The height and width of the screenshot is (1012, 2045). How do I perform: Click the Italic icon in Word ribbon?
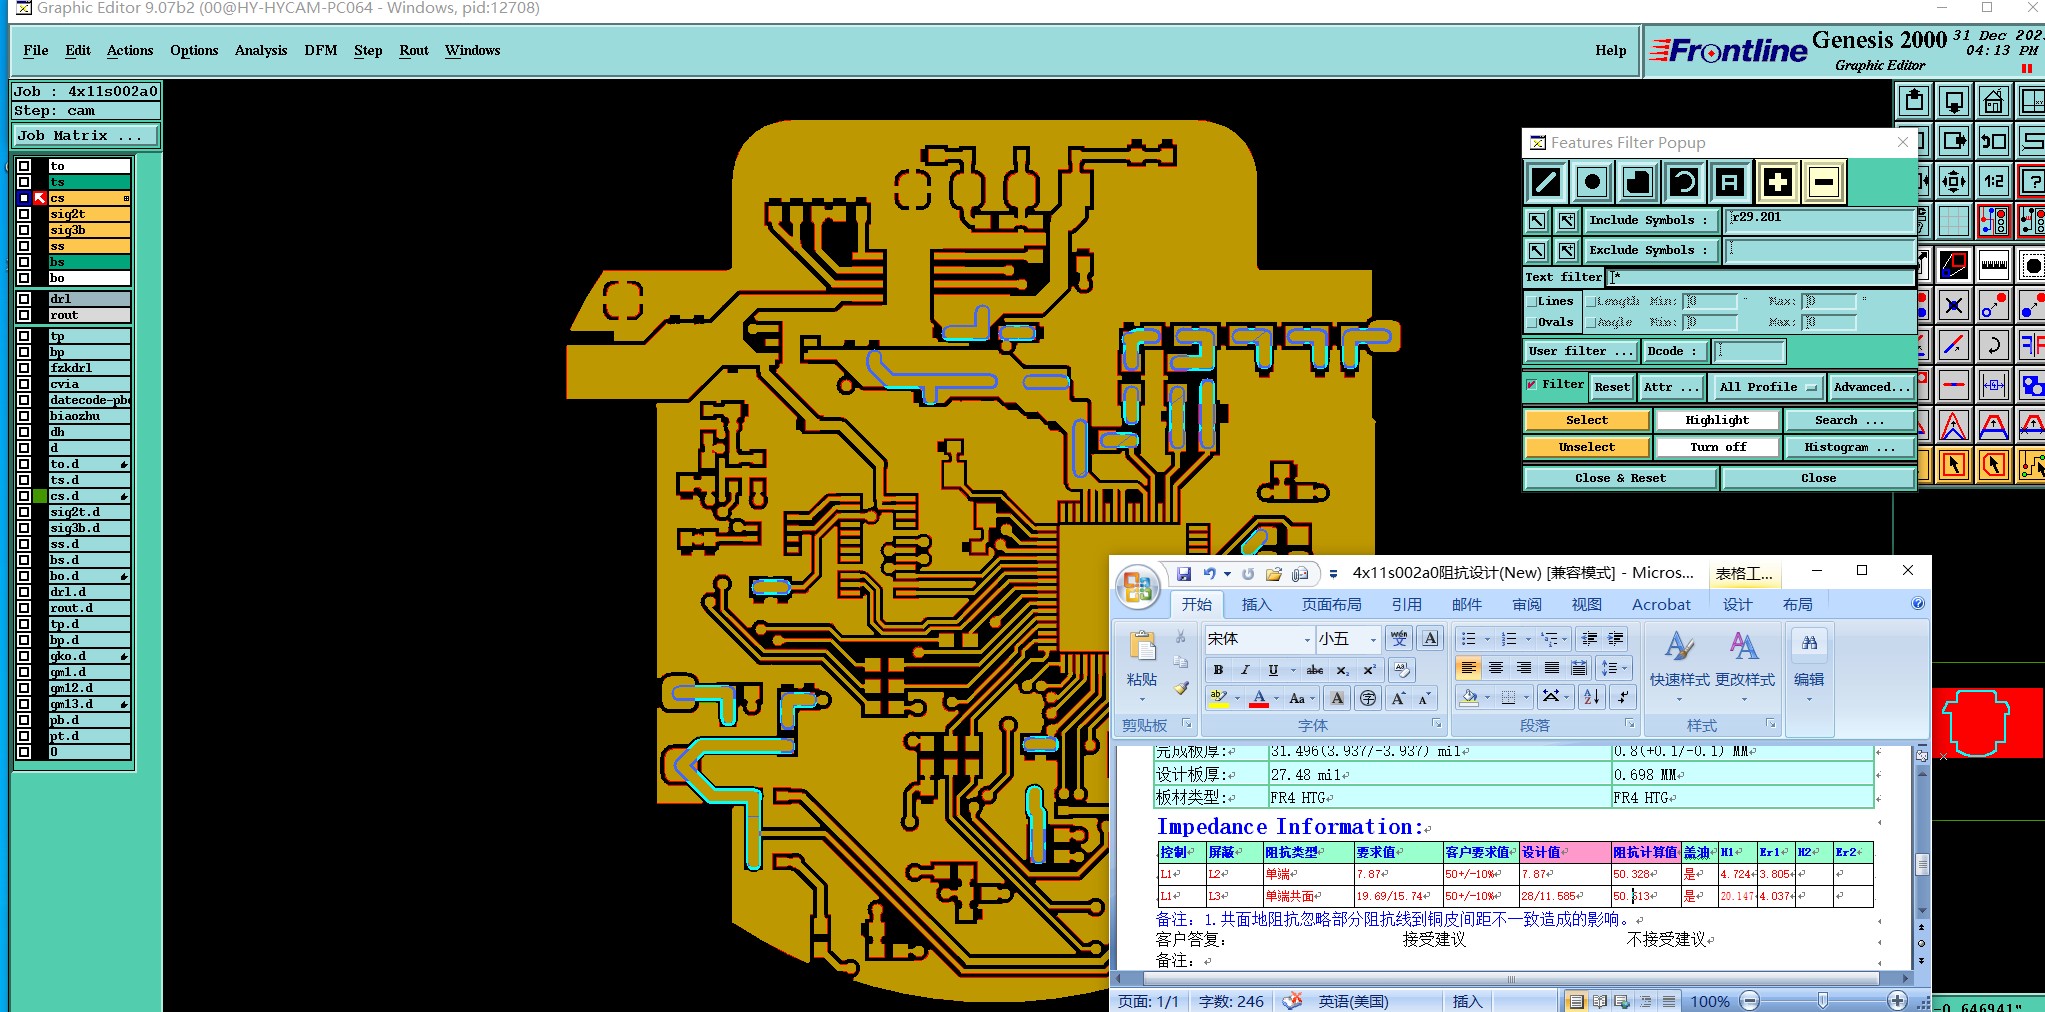coord(1245,670)
